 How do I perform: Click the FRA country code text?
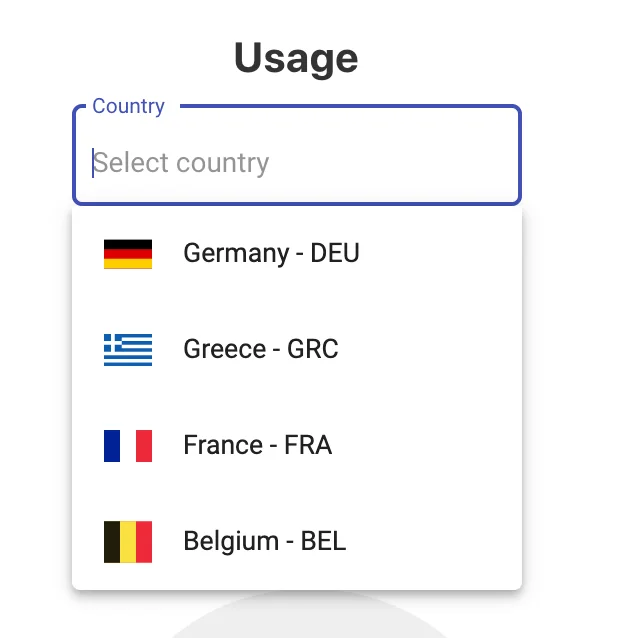[308, 445]
